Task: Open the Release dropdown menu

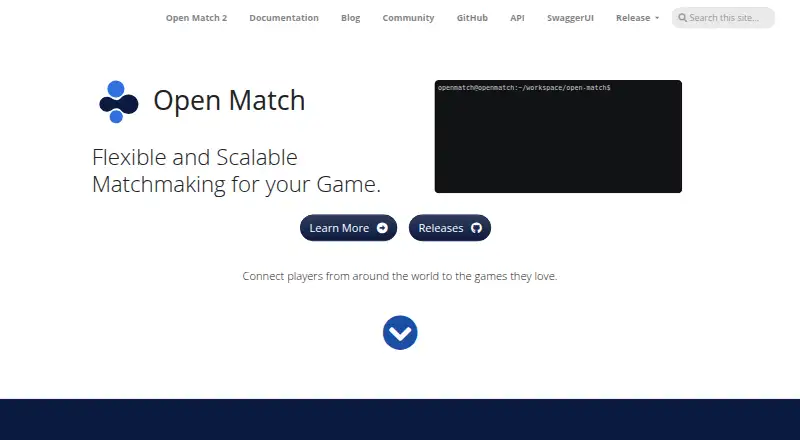Action: (x=637, y=18)
